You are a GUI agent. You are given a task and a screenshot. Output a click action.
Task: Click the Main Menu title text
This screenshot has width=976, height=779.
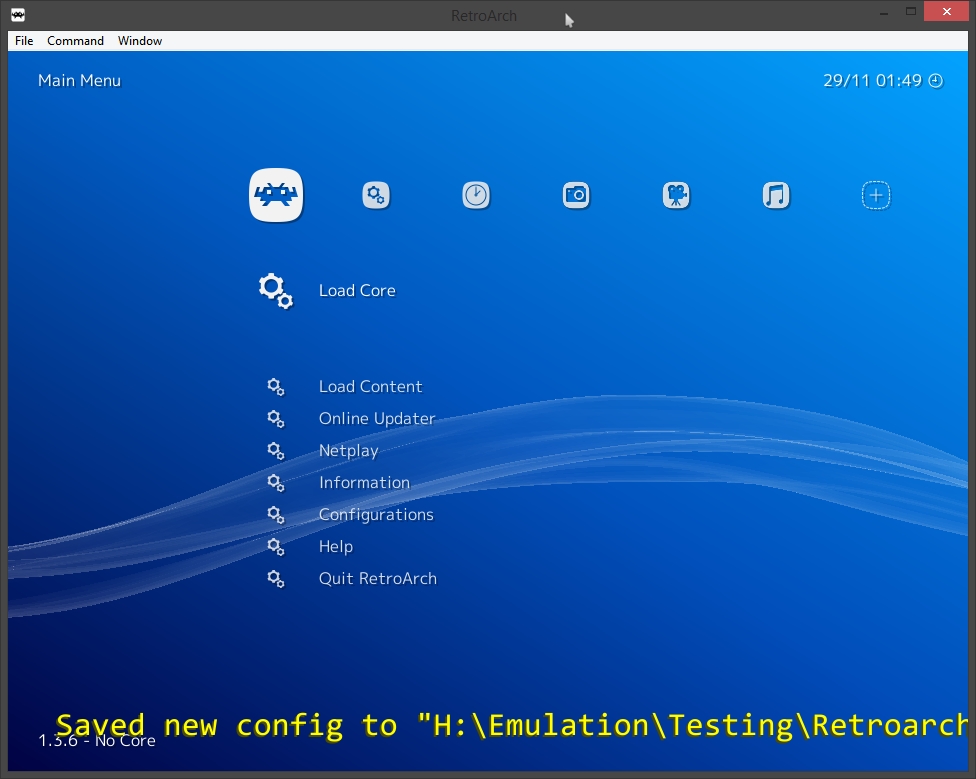80,81
